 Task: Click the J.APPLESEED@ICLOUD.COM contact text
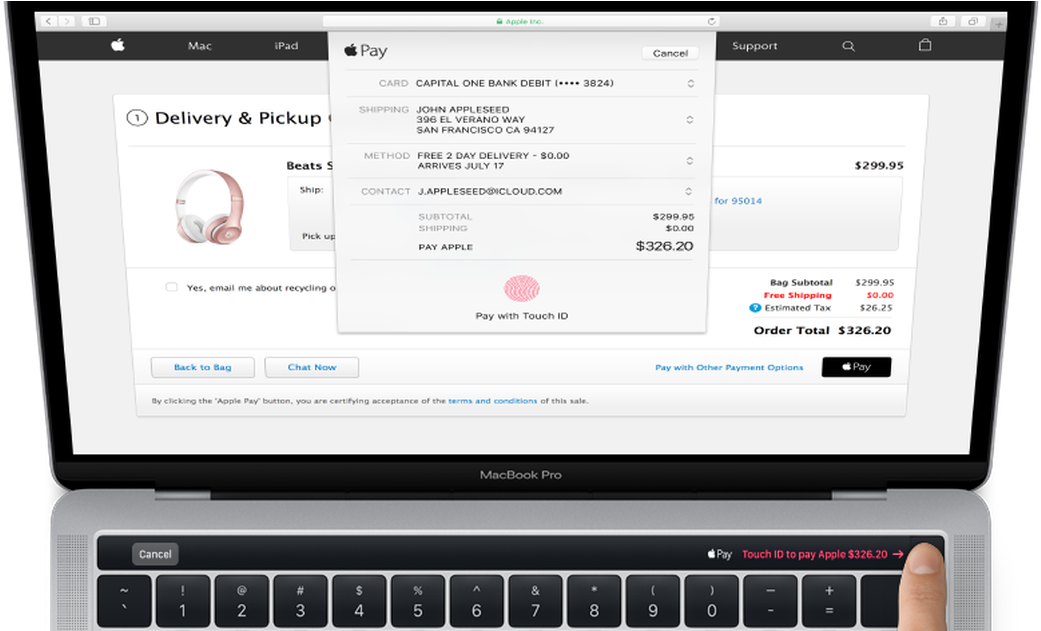coord(490,191)
